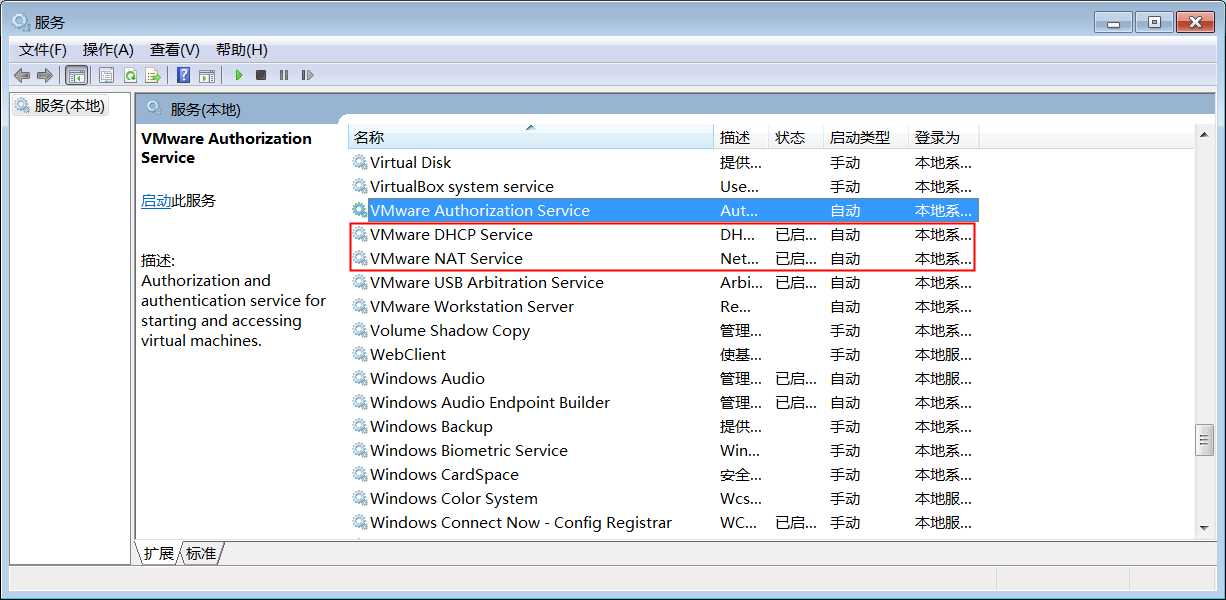The width and height of the screenshot is (1226, 600).
Task: Click the gear icon beside VMware NAT Service
Action: (x=360, y=258)
